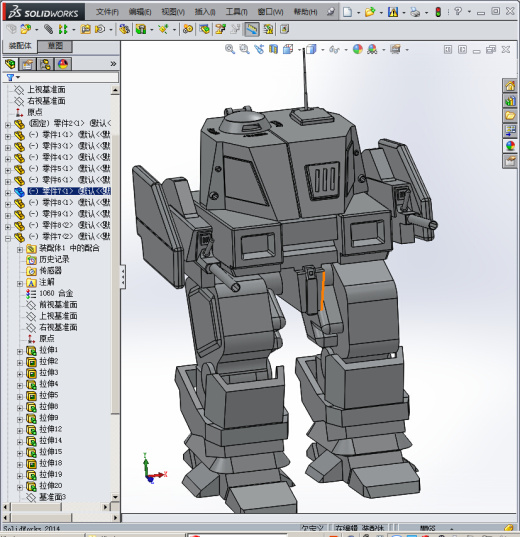Open the FeatureManager design tree tab
520x537 pixels.
tap(10, 64)
